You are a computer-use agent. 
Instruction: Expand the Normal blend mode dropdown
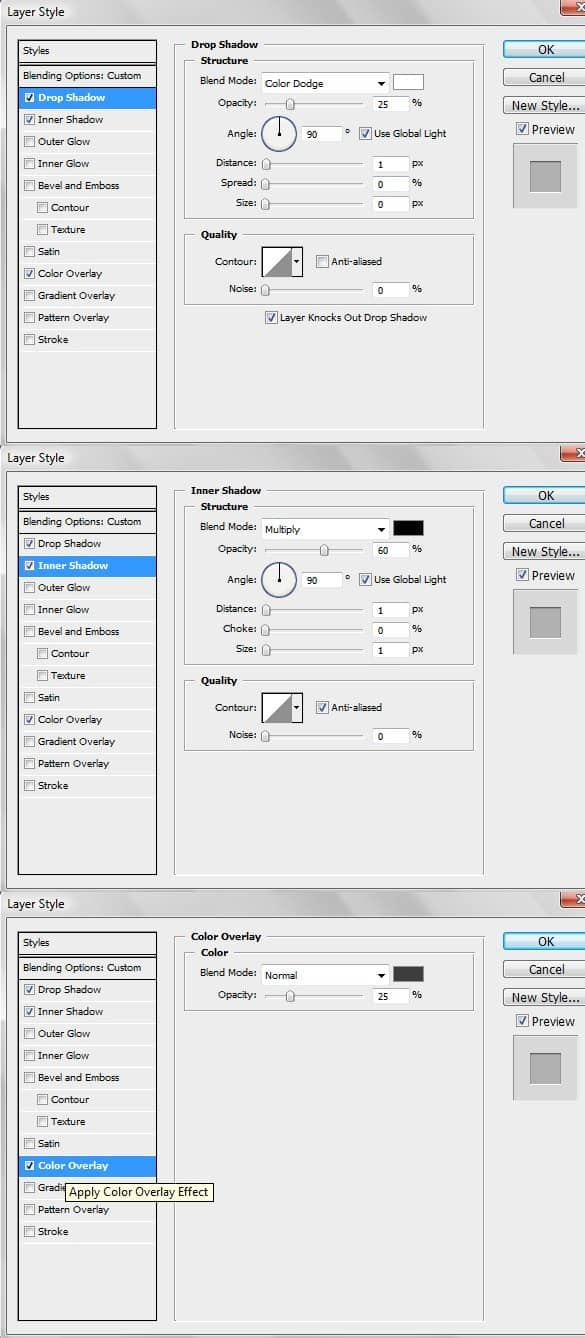(325, 975)
